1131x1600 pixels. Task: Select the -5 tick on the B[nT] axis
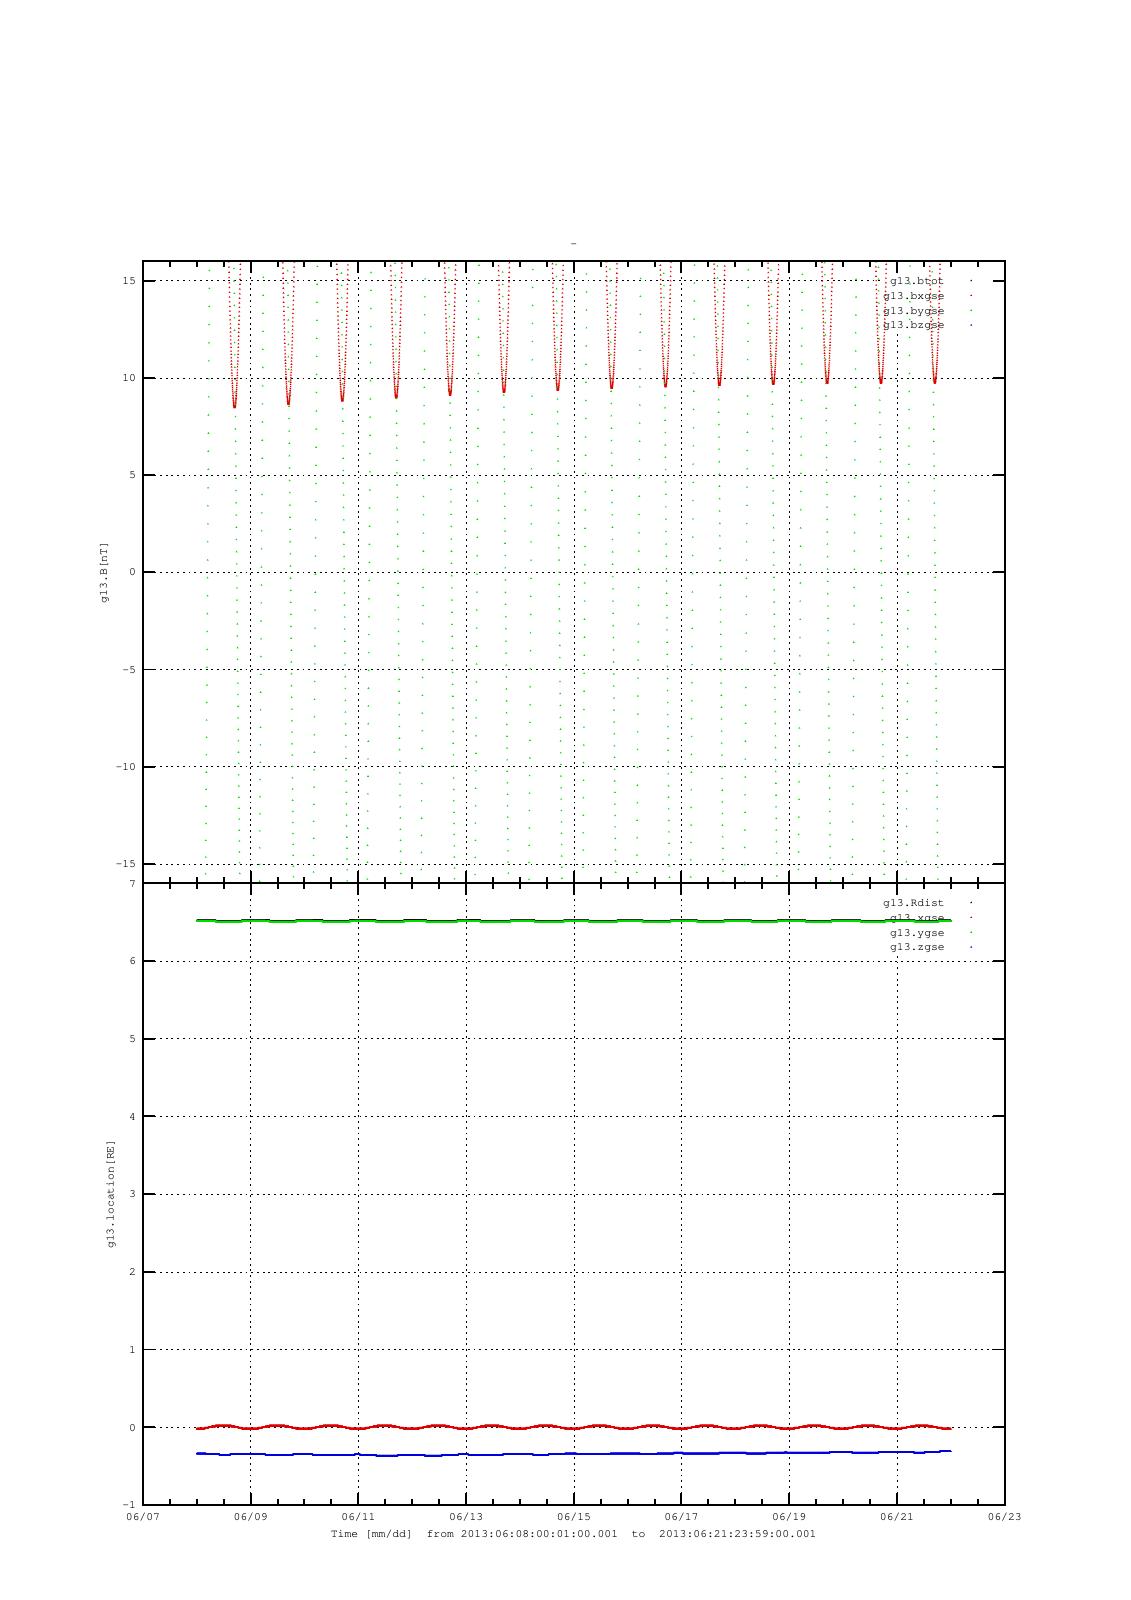[129, 670]
